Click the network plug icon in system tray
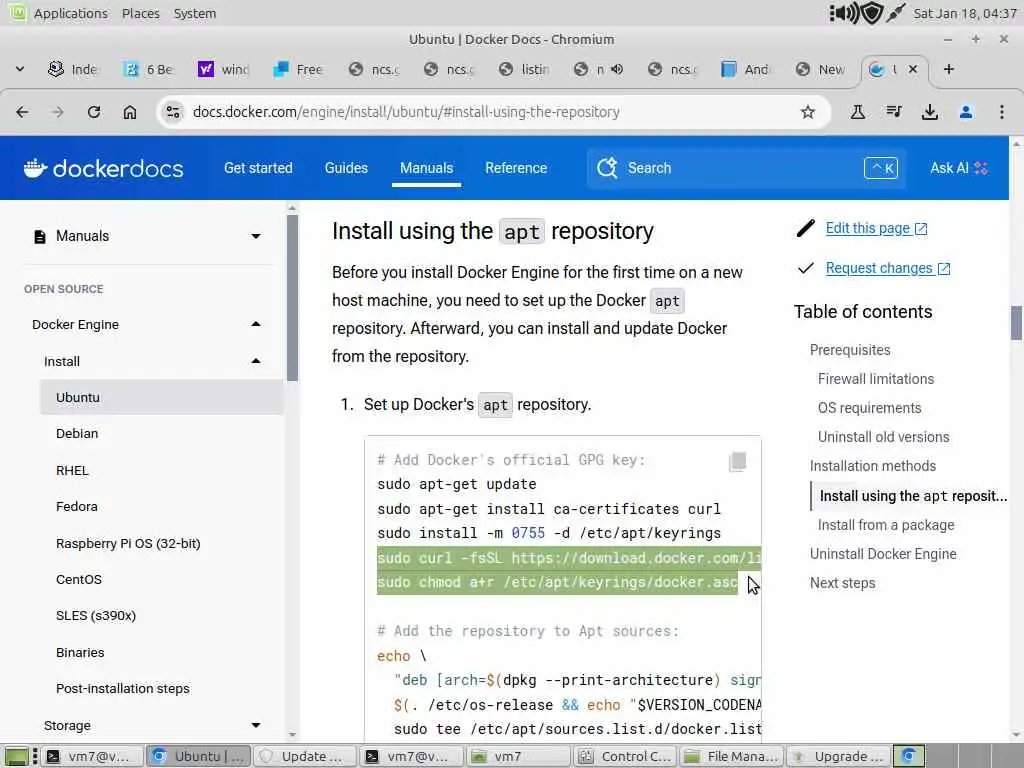The width and height of the screenshot is (1024, 768). click(x=896, y=13)
